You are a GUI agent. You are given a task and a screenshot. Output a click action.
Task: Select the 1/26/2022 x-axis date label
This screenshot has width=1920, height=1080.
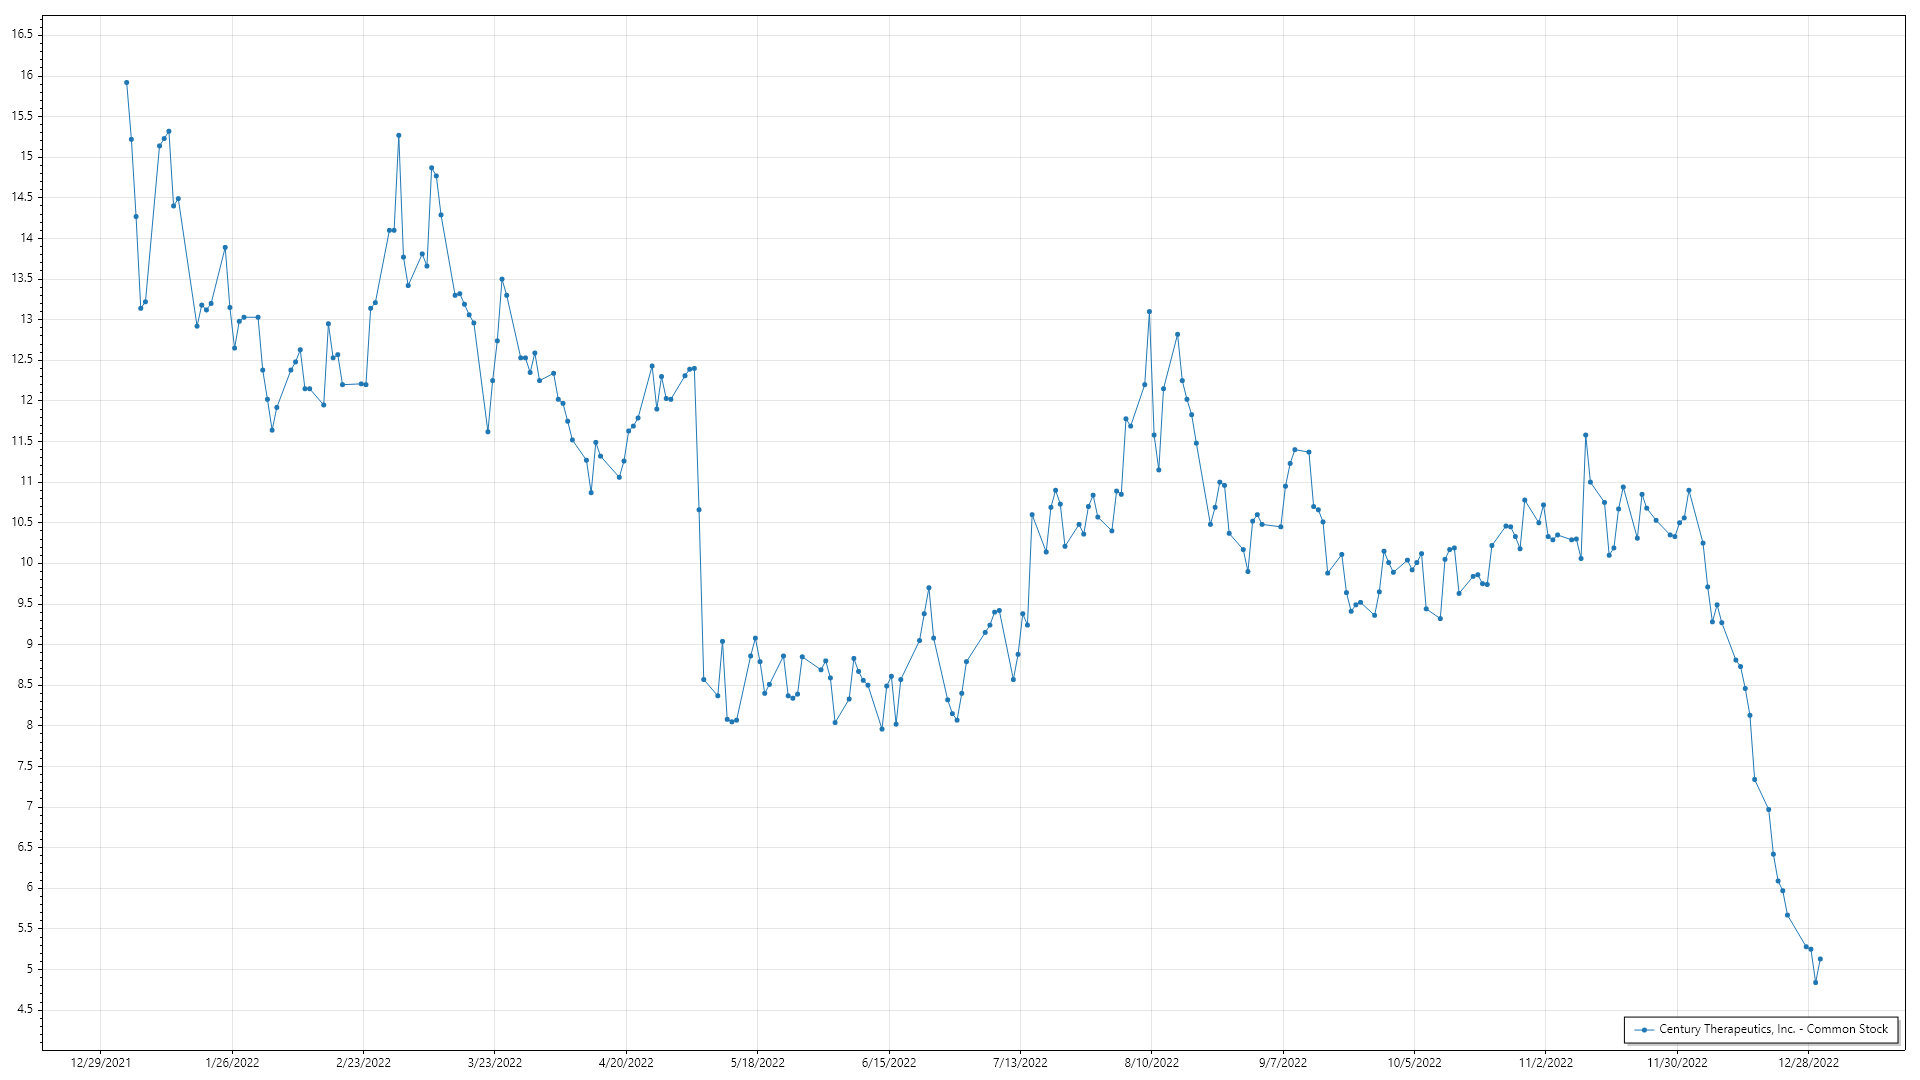tap(232, 1063)
